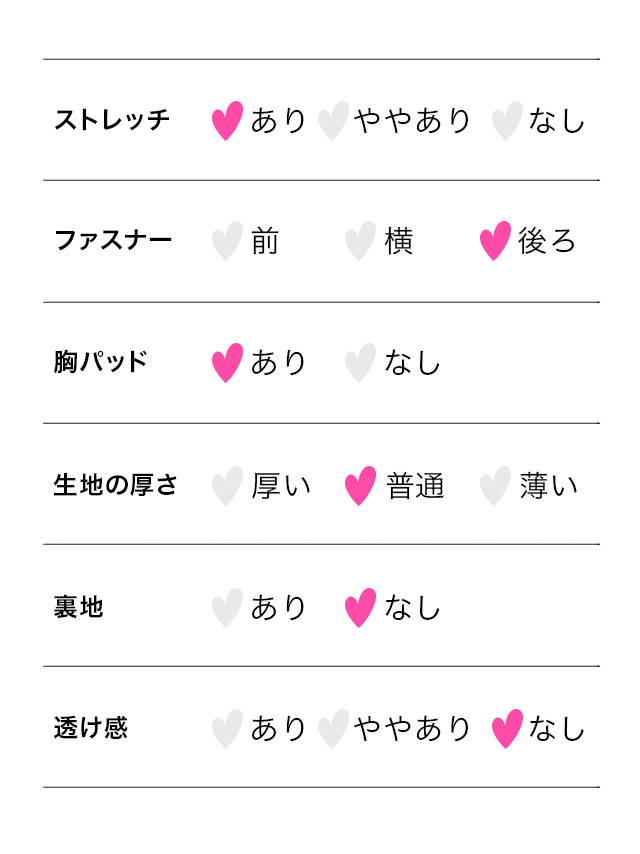The image size is (640, 854).
Task: Choose the 厚い heart for 生地の厚さ
Action: (227, 485)
